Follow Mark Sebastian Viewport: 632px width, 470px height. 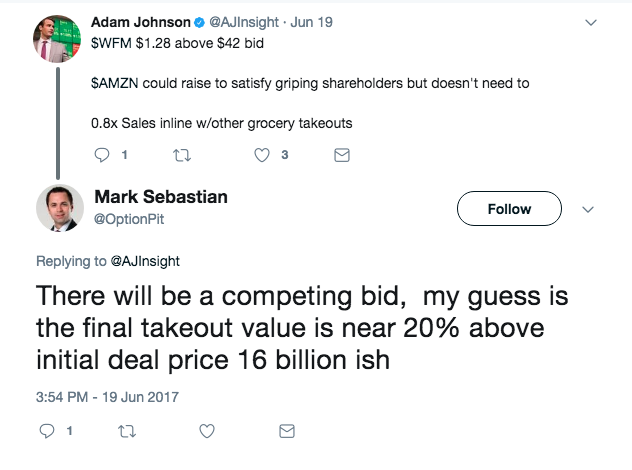pos(509,208)
